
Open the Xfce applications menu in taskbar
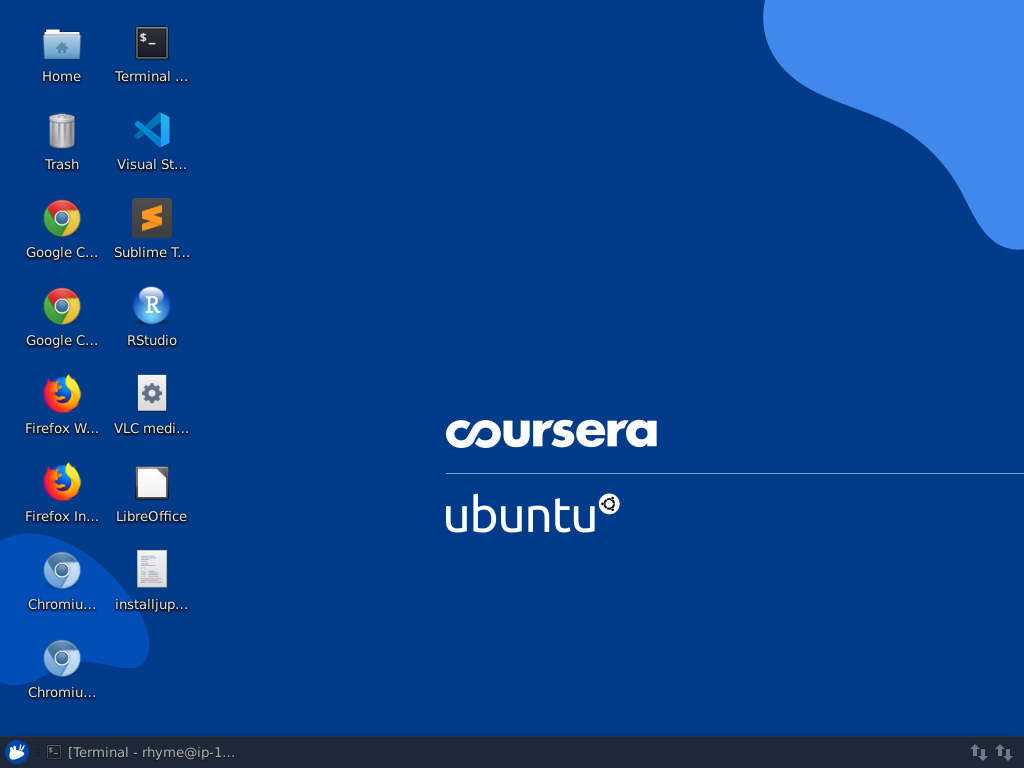(16, 752)
